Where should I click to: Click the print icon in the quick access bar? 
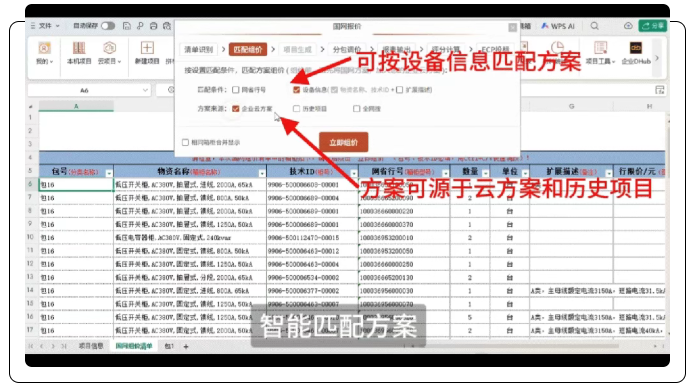point(154,26)
